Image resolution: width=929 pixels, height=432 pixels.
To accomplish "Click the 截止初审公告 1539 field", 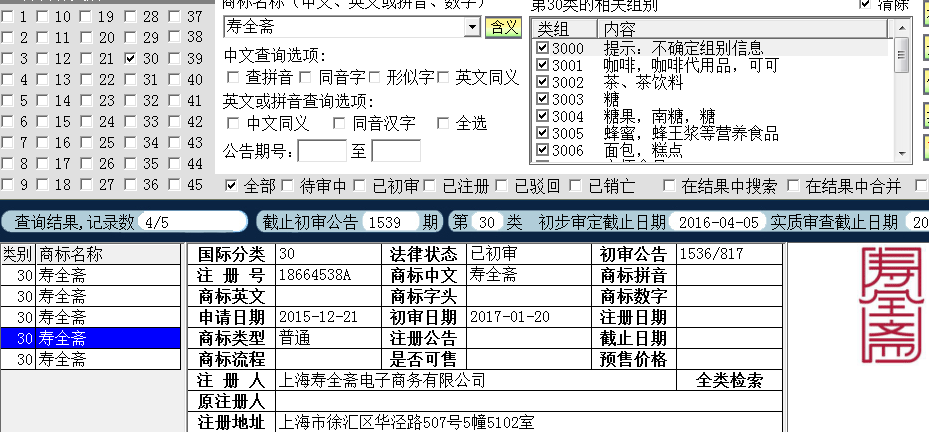I will (390, 222).
